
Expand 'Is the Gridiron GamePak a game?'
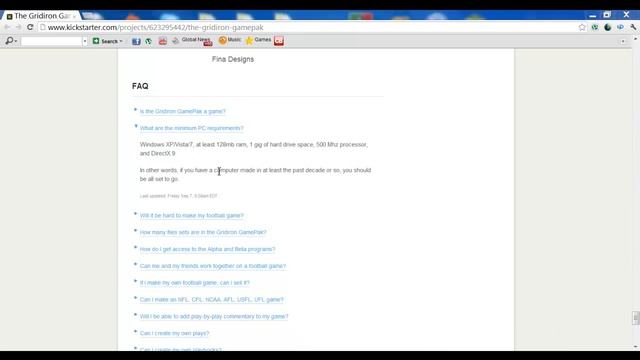click(182, 111)
